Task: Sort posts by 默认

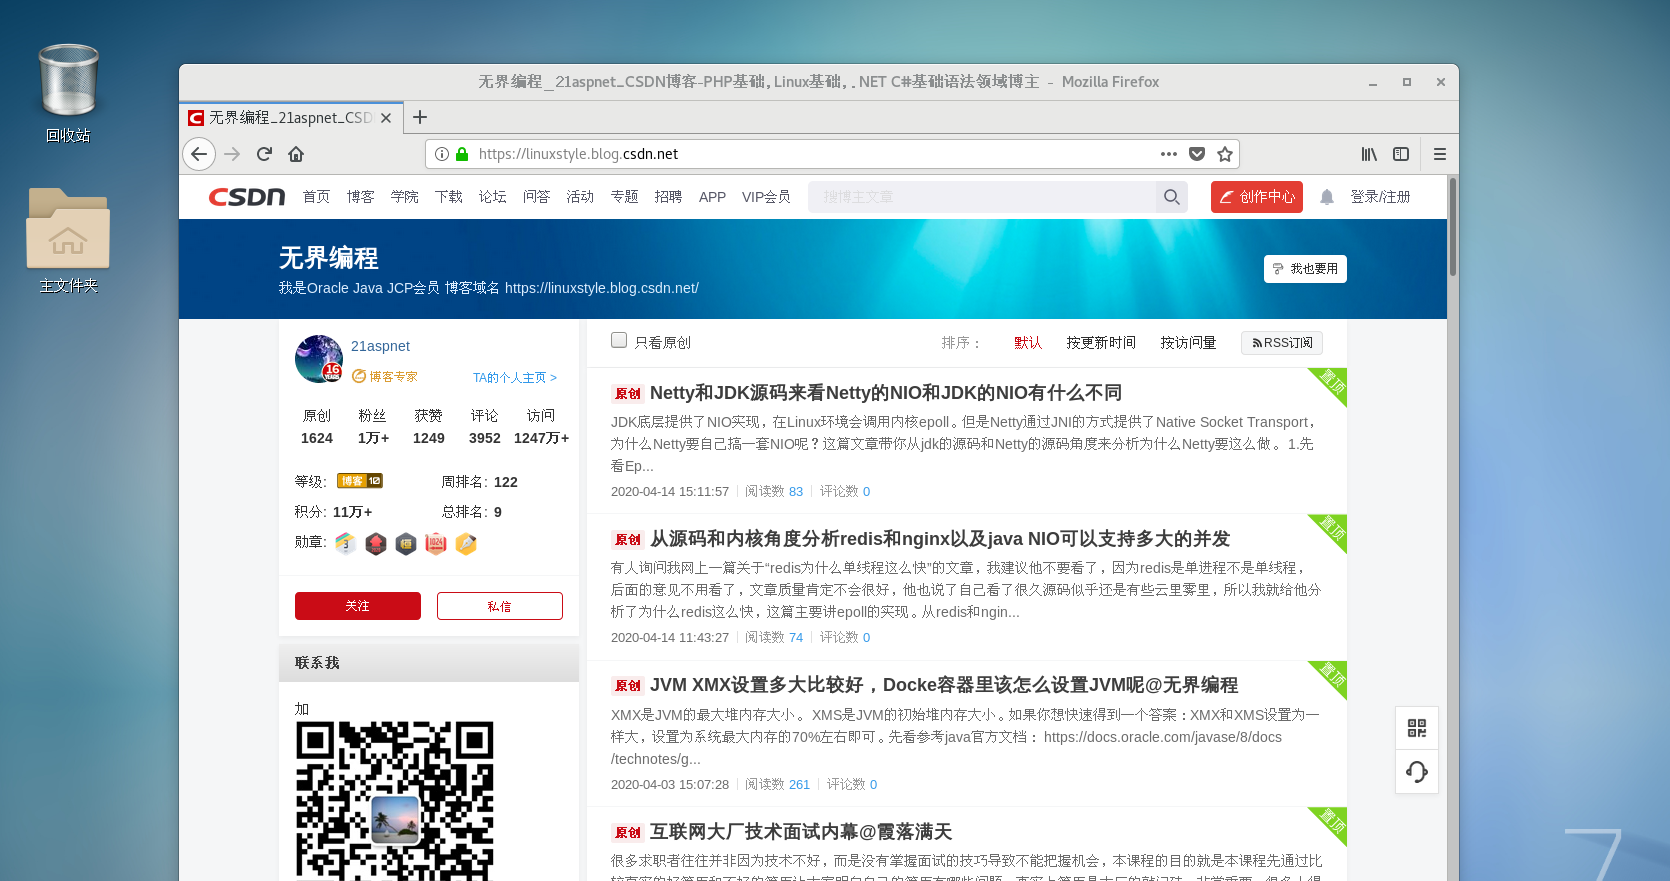Action: (1028, 342)
